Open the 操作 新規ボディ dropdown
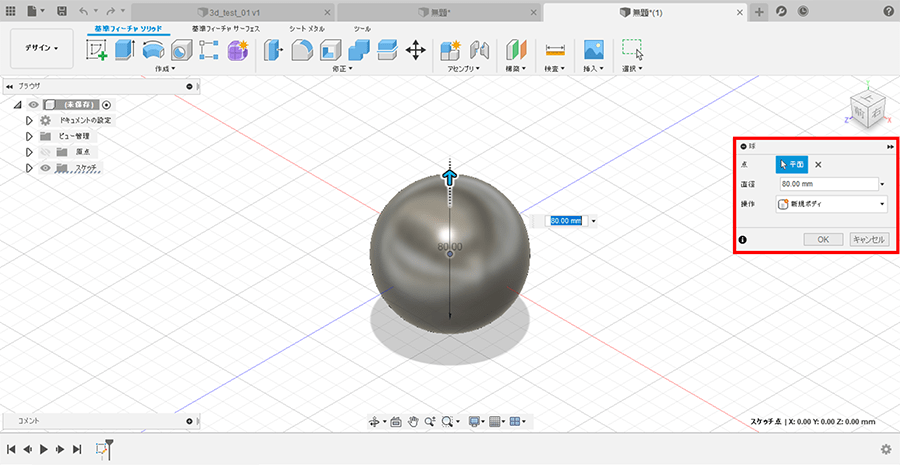 coord(832,203)
